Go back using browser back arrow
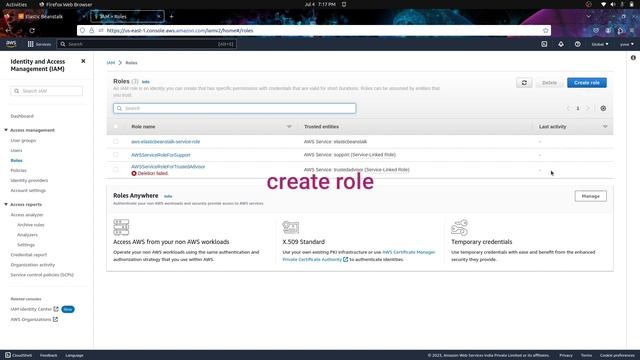The width and height of the screenshot is (640, 360). [x=8, y=31]
